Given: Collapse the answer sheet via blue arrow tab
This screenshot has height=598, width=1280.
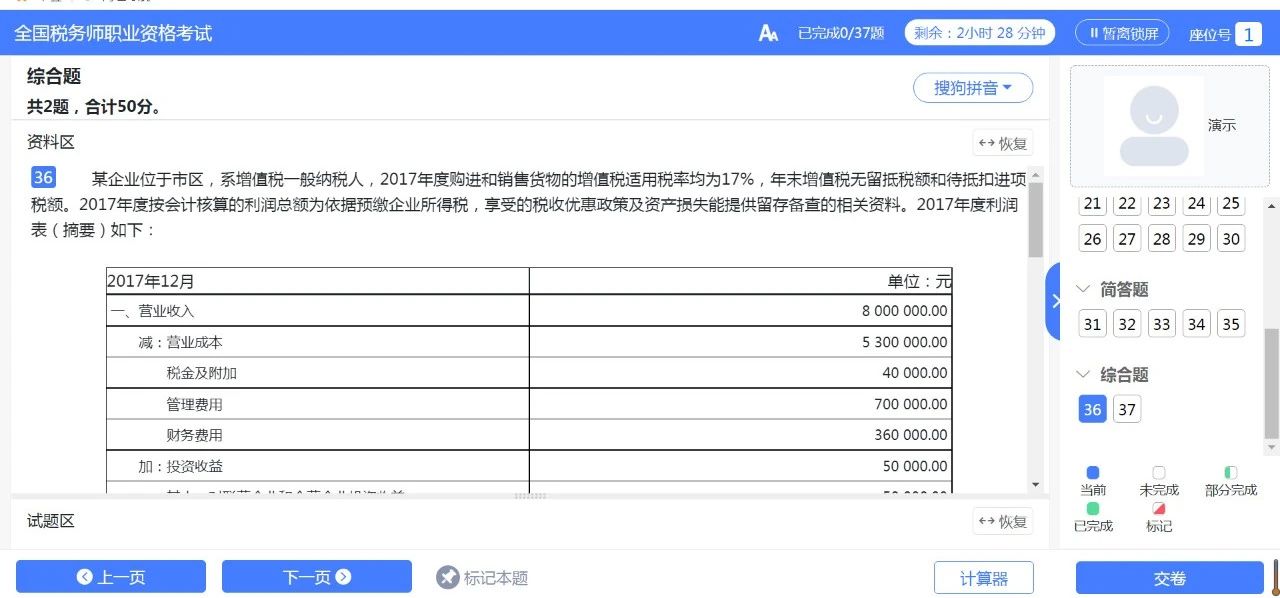Looking at the screenshot, I should (1057, 300).
